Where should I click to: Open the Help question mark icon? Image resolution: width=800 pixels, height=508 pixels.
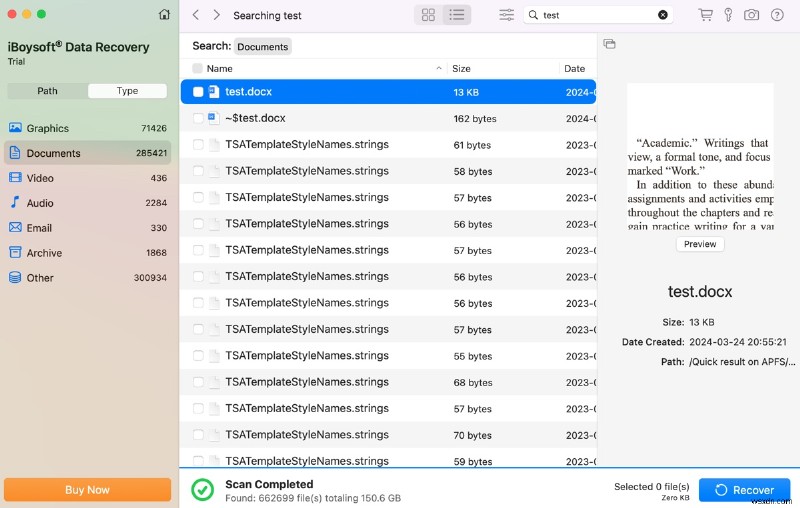pos(777,15)
